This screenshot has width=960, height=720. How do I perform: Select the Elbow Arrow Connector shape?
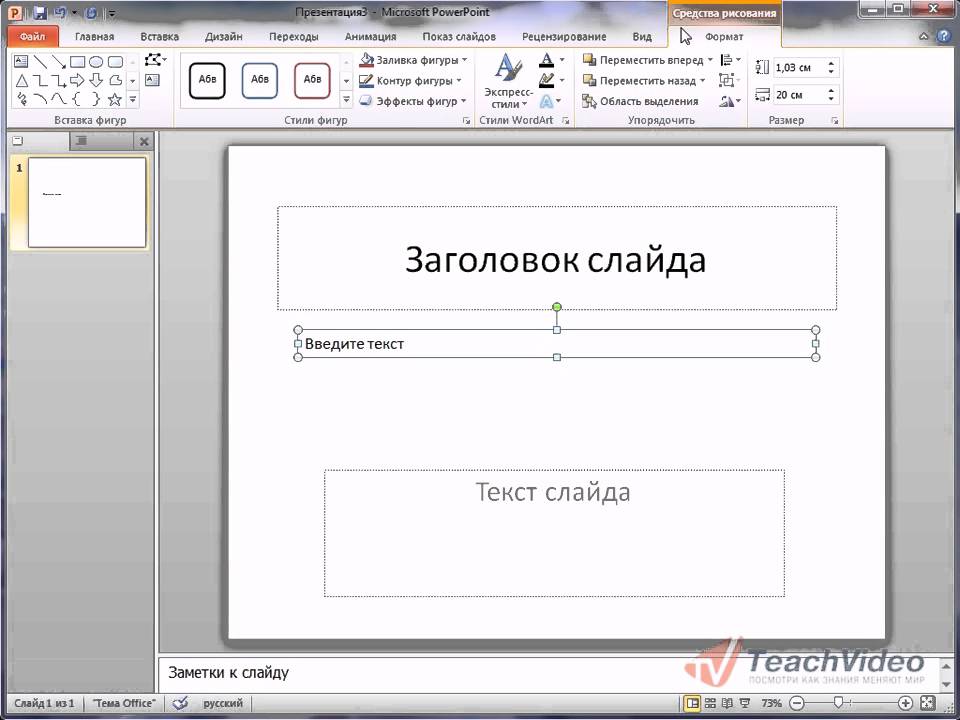[59, 80]
